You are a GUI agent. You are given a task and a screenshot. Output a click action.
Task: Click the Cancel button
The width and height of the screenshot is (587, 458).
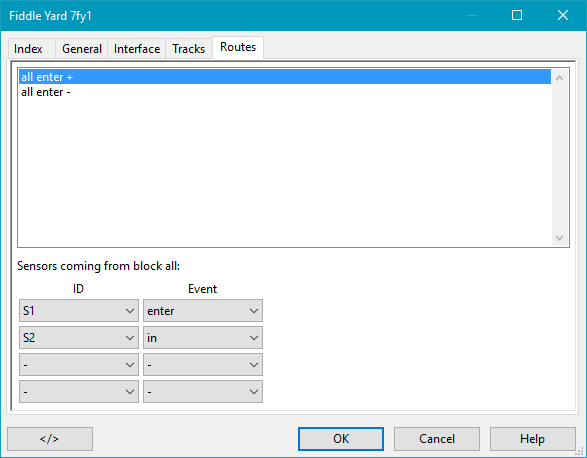pyautogui.click(x=437, y=439)
